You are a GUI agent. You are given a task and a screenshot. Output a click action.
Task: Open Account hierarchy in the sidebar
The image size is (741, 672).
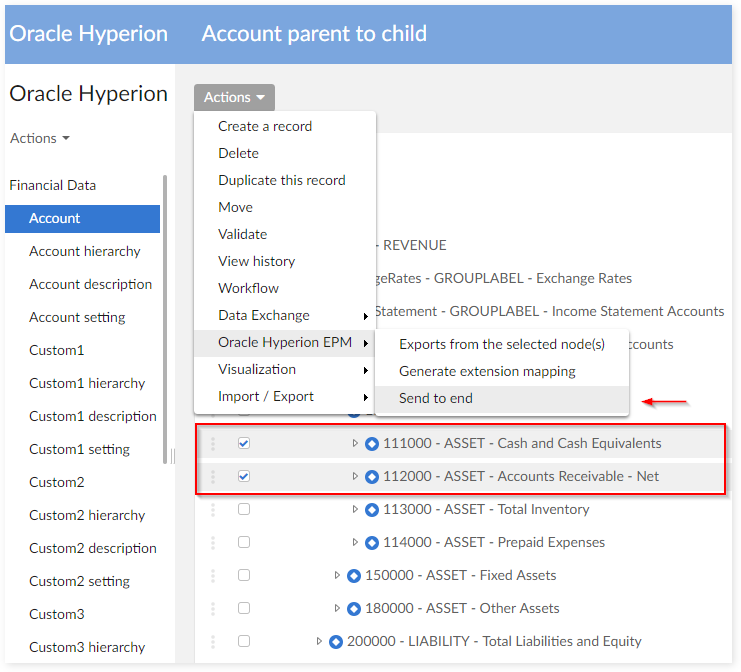click(x=85, y=251)
